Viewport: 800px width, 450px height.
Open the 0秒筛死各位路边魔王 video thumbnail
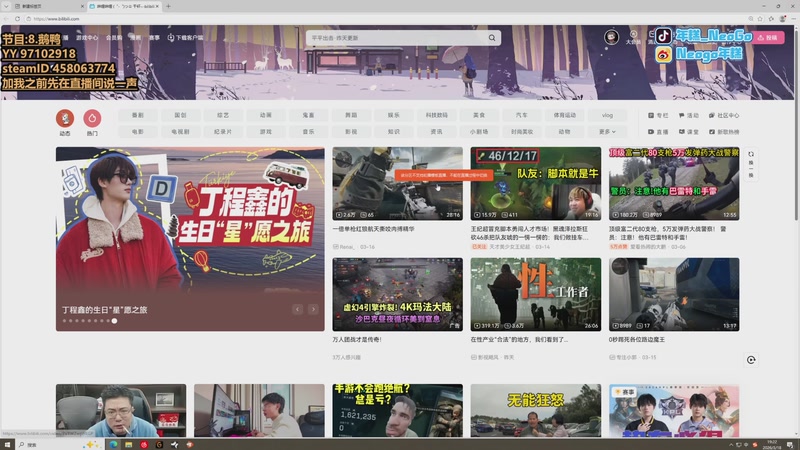click(x=674, y=294)
